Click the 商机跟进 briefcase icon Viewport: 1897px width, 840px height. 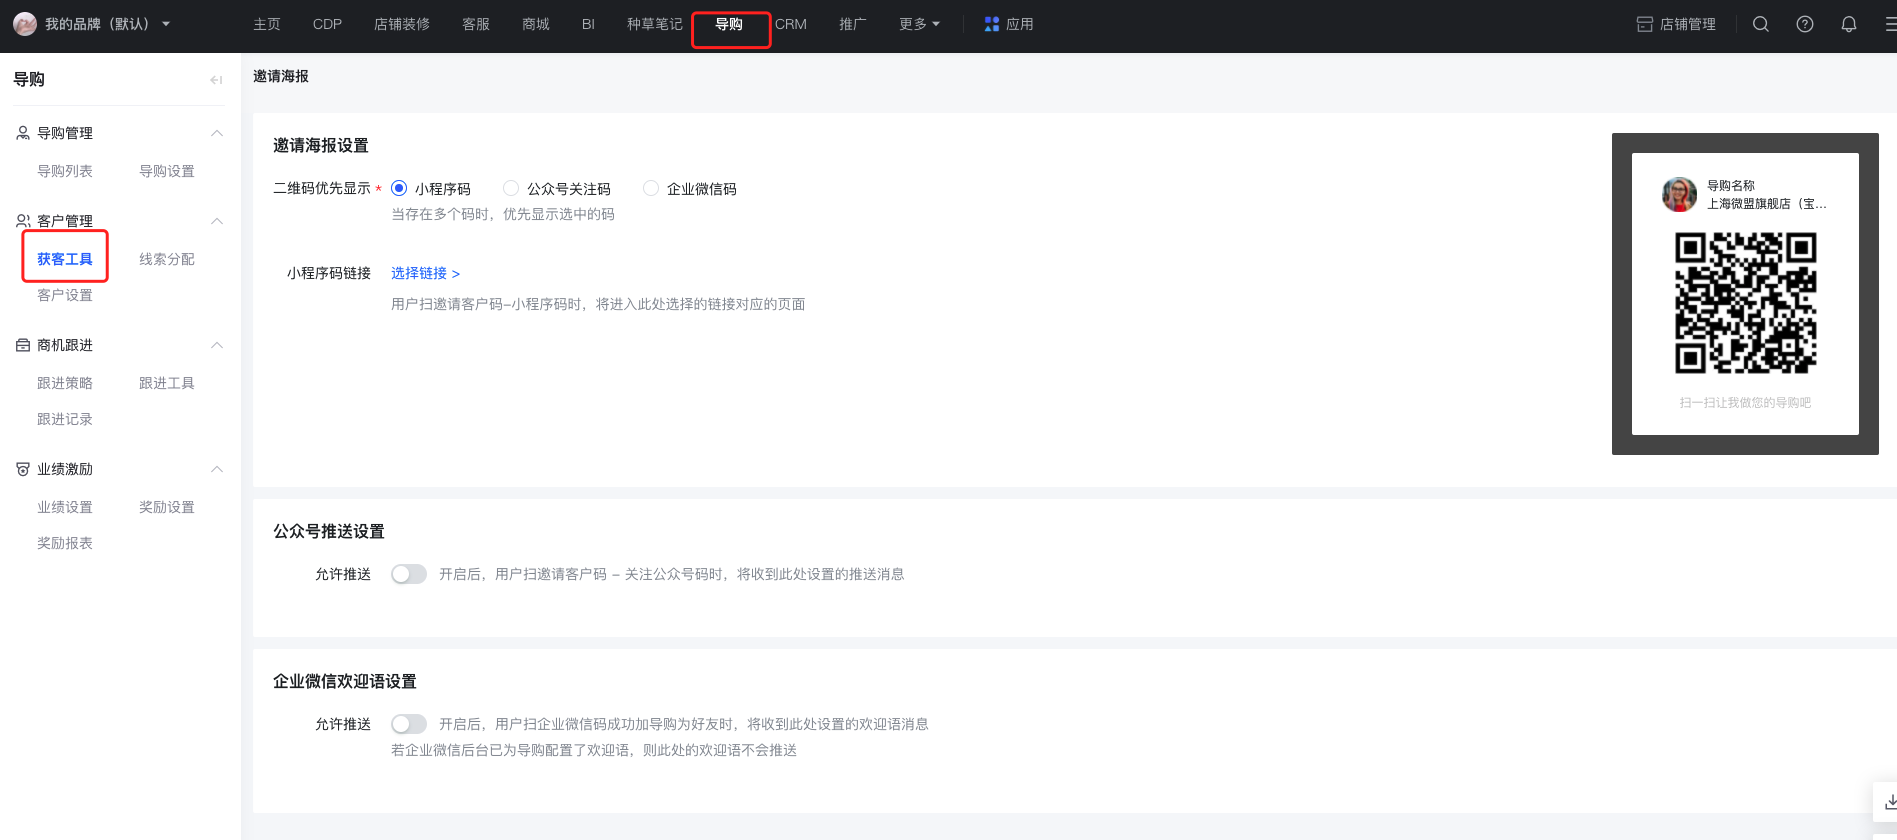pyautogui.click(x=23, y=345)
